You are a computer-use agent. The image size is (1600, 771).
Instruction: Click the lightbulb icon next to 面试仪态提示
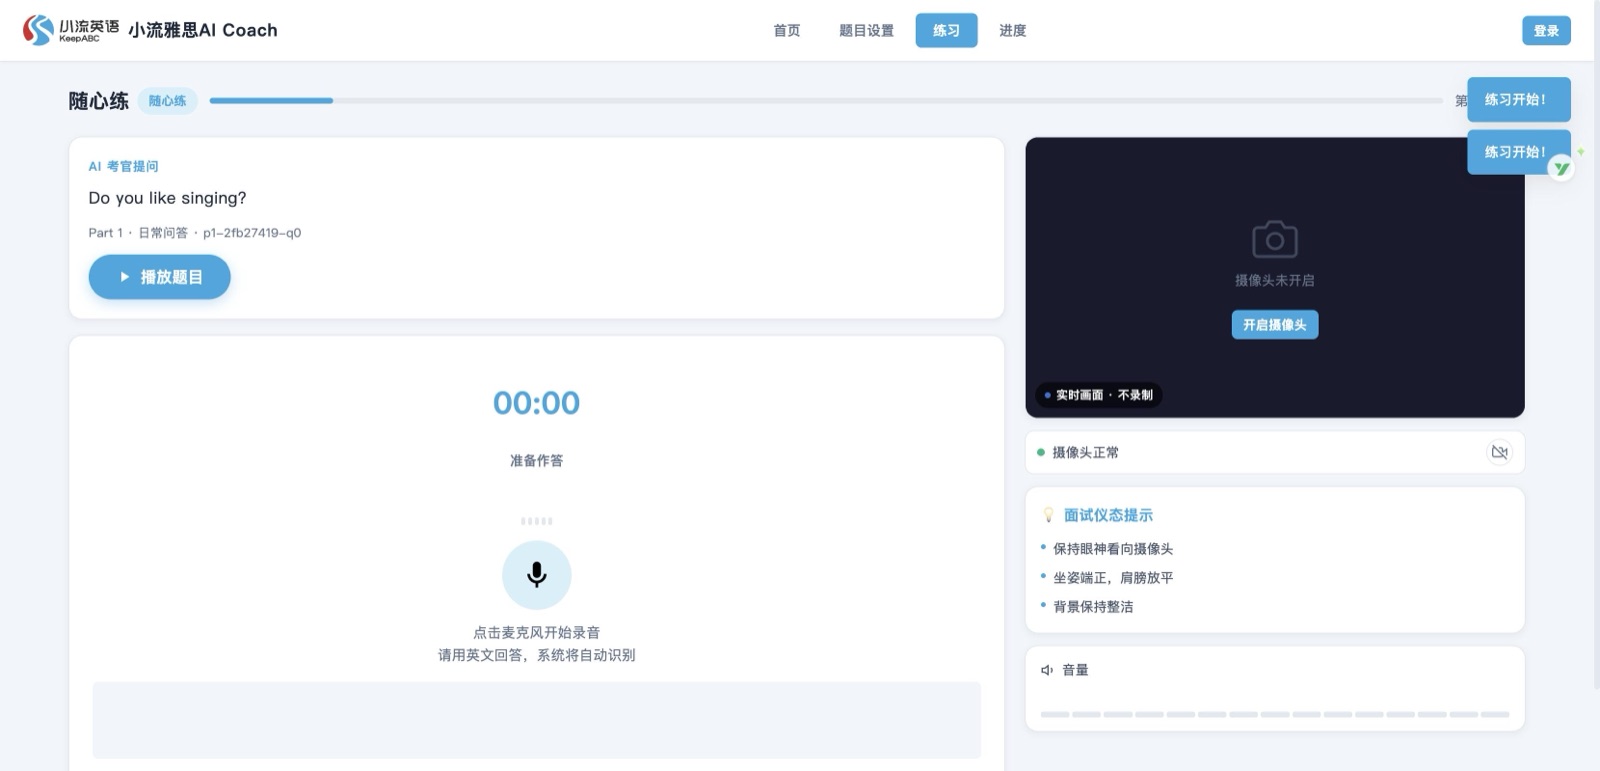1048,515
